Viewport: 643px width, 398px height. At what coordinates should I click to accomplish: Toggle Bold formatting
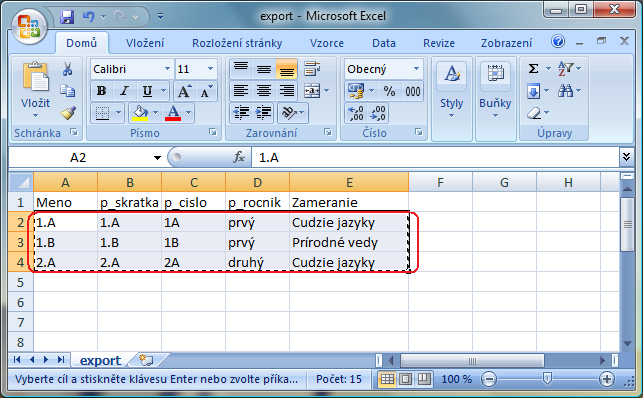(x=101, y=91)
